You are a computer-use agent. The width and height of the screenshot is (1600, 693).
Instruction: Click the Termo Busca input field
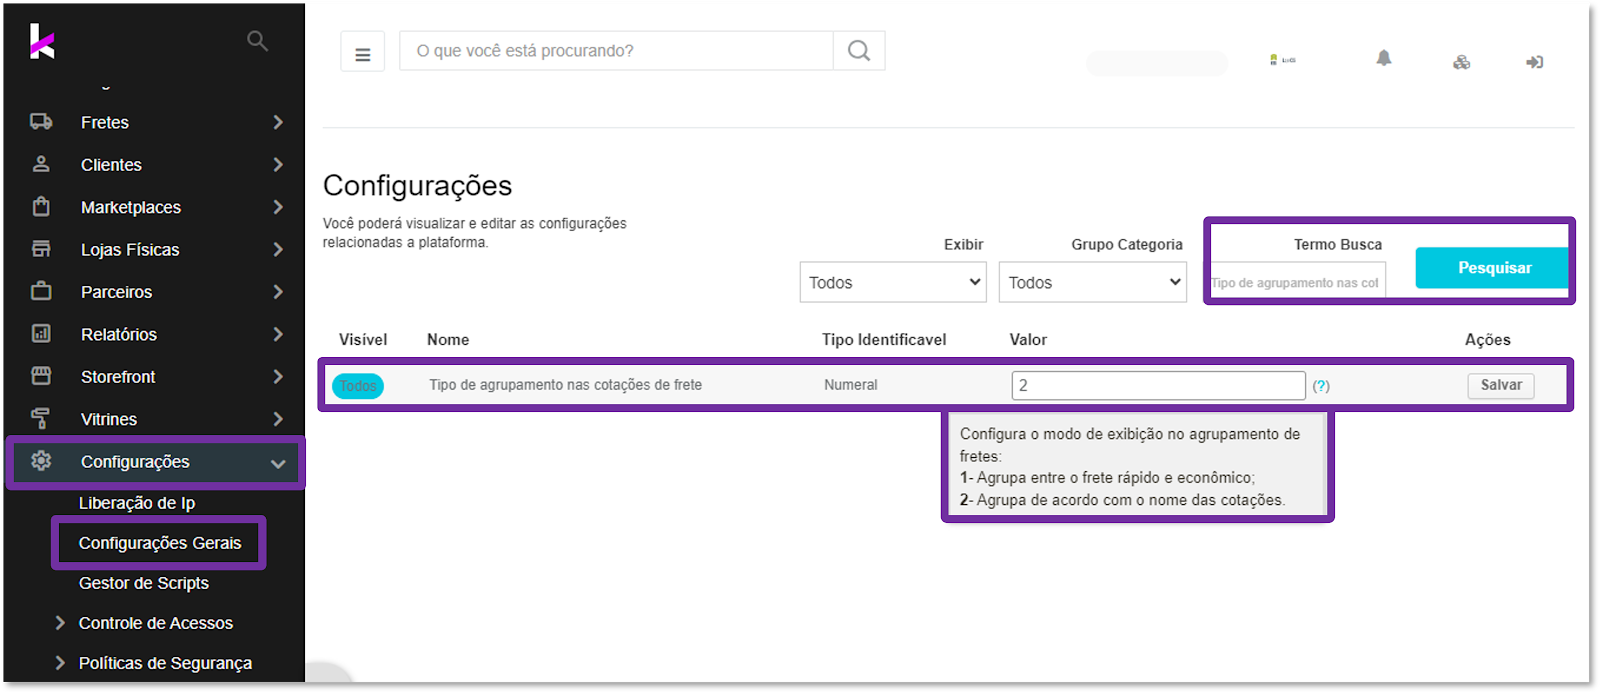click(x=1297, y=283)
